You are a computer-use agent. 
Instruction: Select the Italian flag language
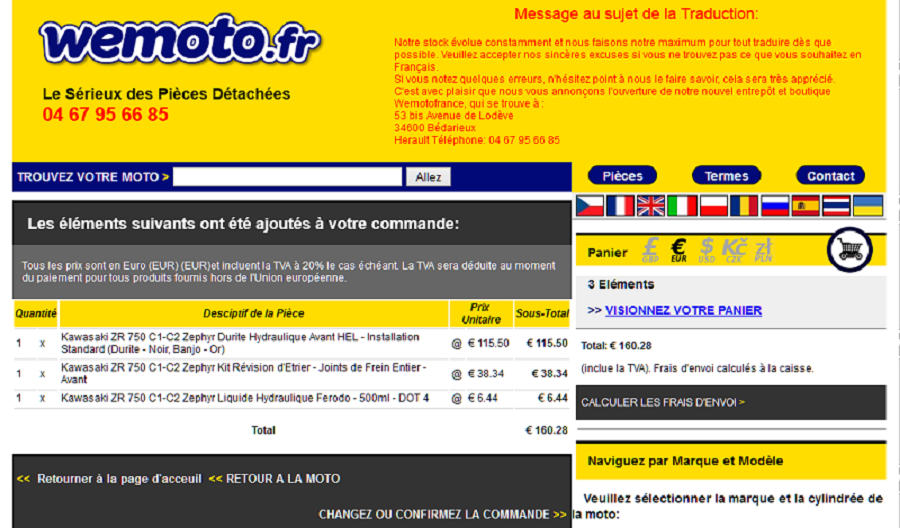[x=682, y=205]
